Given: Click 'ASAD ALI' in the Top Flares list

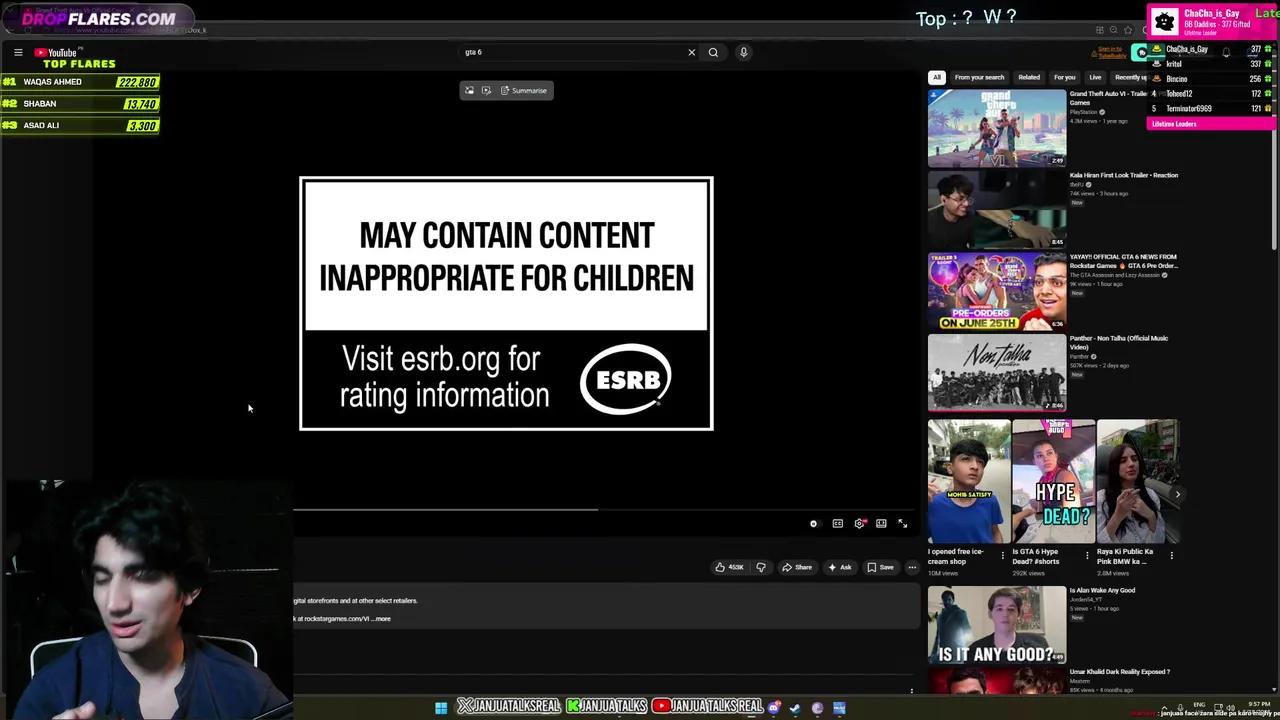Looking at the screenshot, I should click(x=41, y=126).
